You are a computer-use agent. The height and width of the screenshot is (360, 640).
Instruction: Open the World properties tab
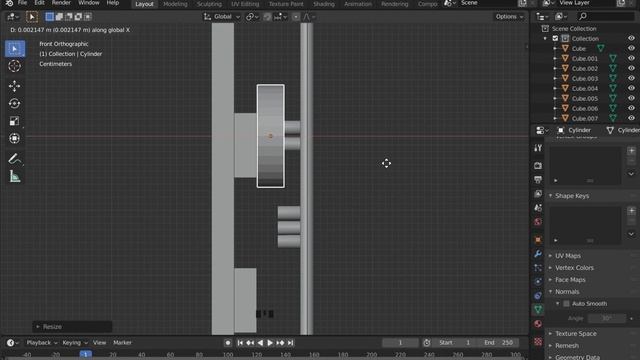click(538, 222)
